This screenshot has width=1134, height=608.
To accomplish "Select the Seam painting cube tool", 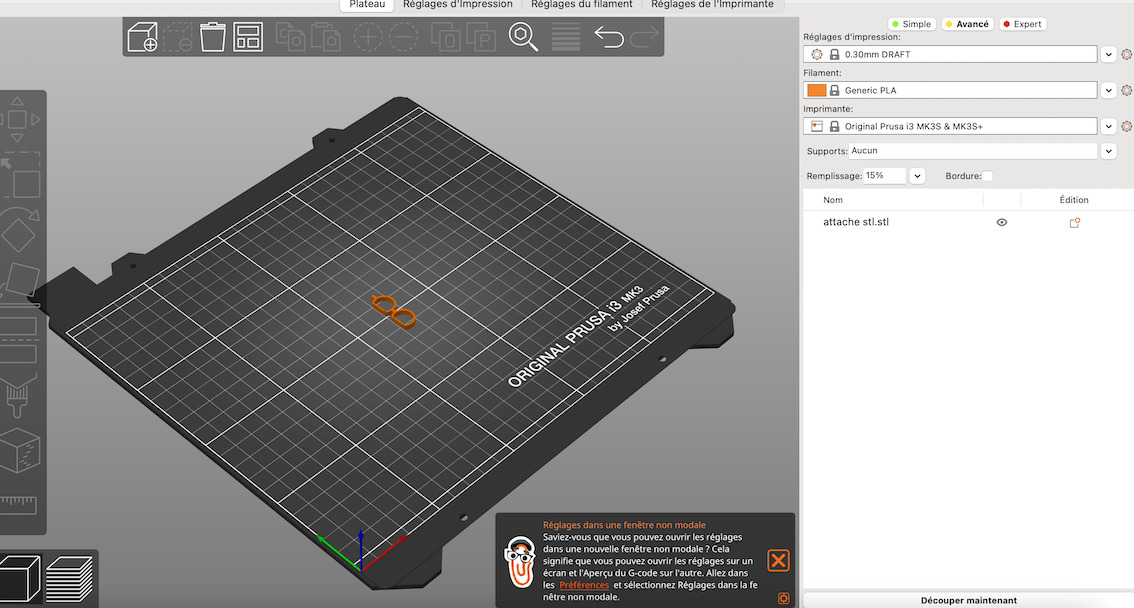I will (x=20, y=450).
